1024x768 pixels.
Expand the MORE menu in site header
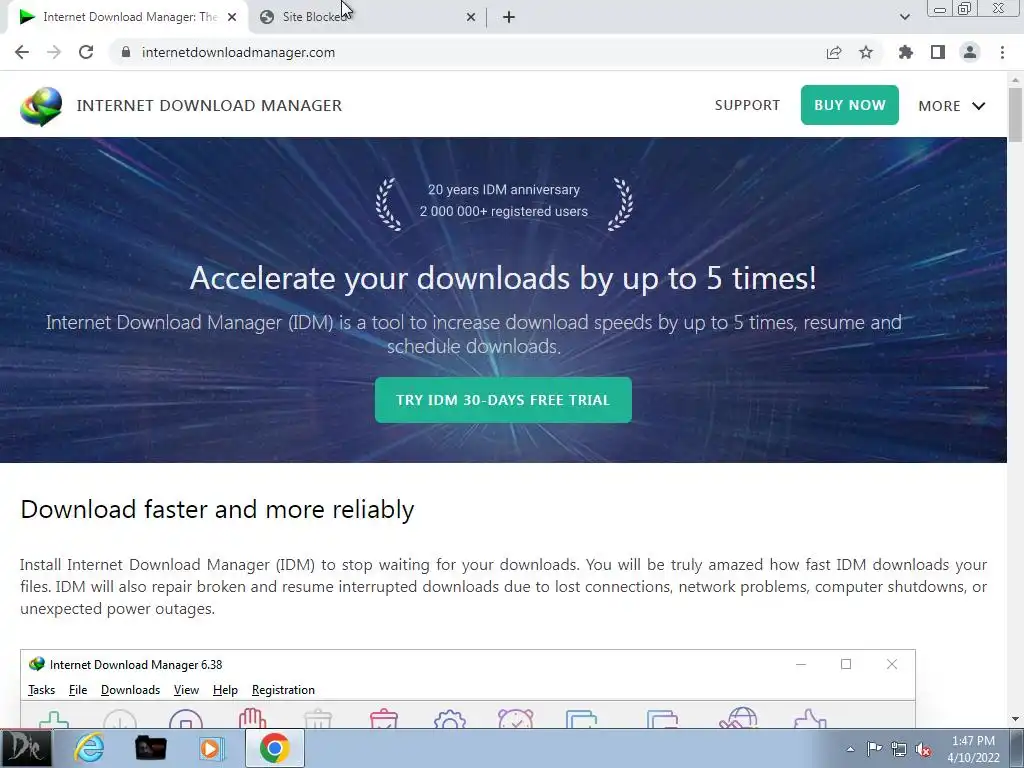952,106
